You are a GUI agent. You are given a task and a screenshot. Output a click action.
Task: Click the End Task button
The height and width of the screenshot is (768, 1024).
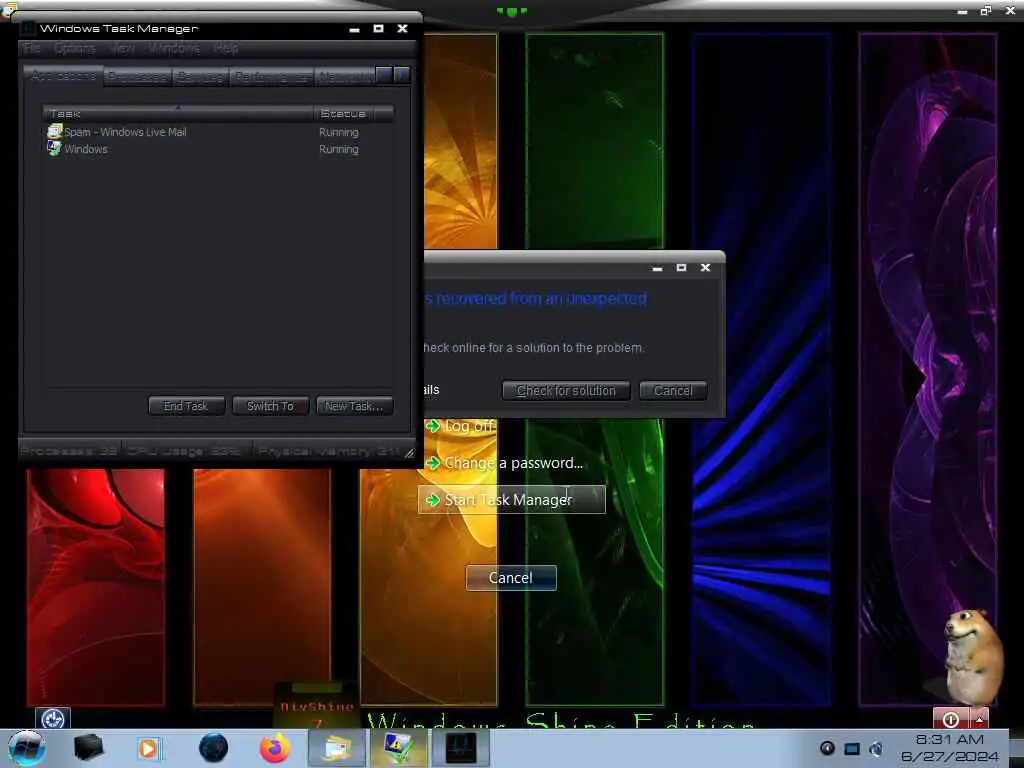pyautogui.click(x=186, y=406)
